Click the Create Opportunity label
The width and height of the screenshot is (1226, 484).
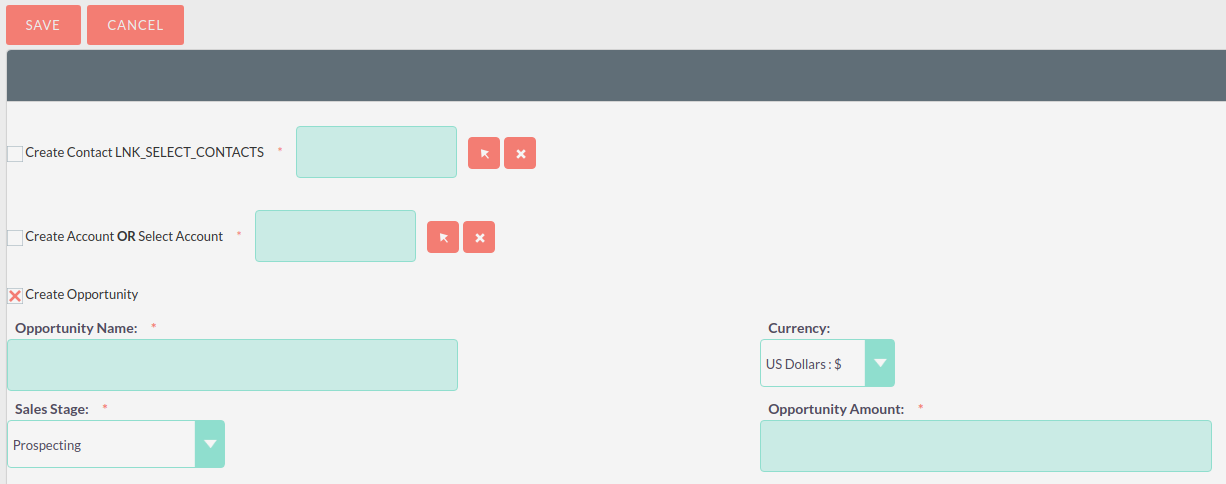pyautogui.click(x=82, y=294)
